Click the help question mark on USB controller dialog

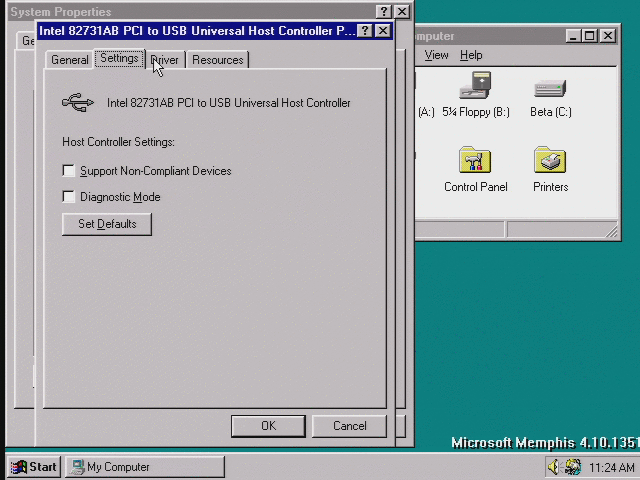pyautogui.click(x=364, y=31)
